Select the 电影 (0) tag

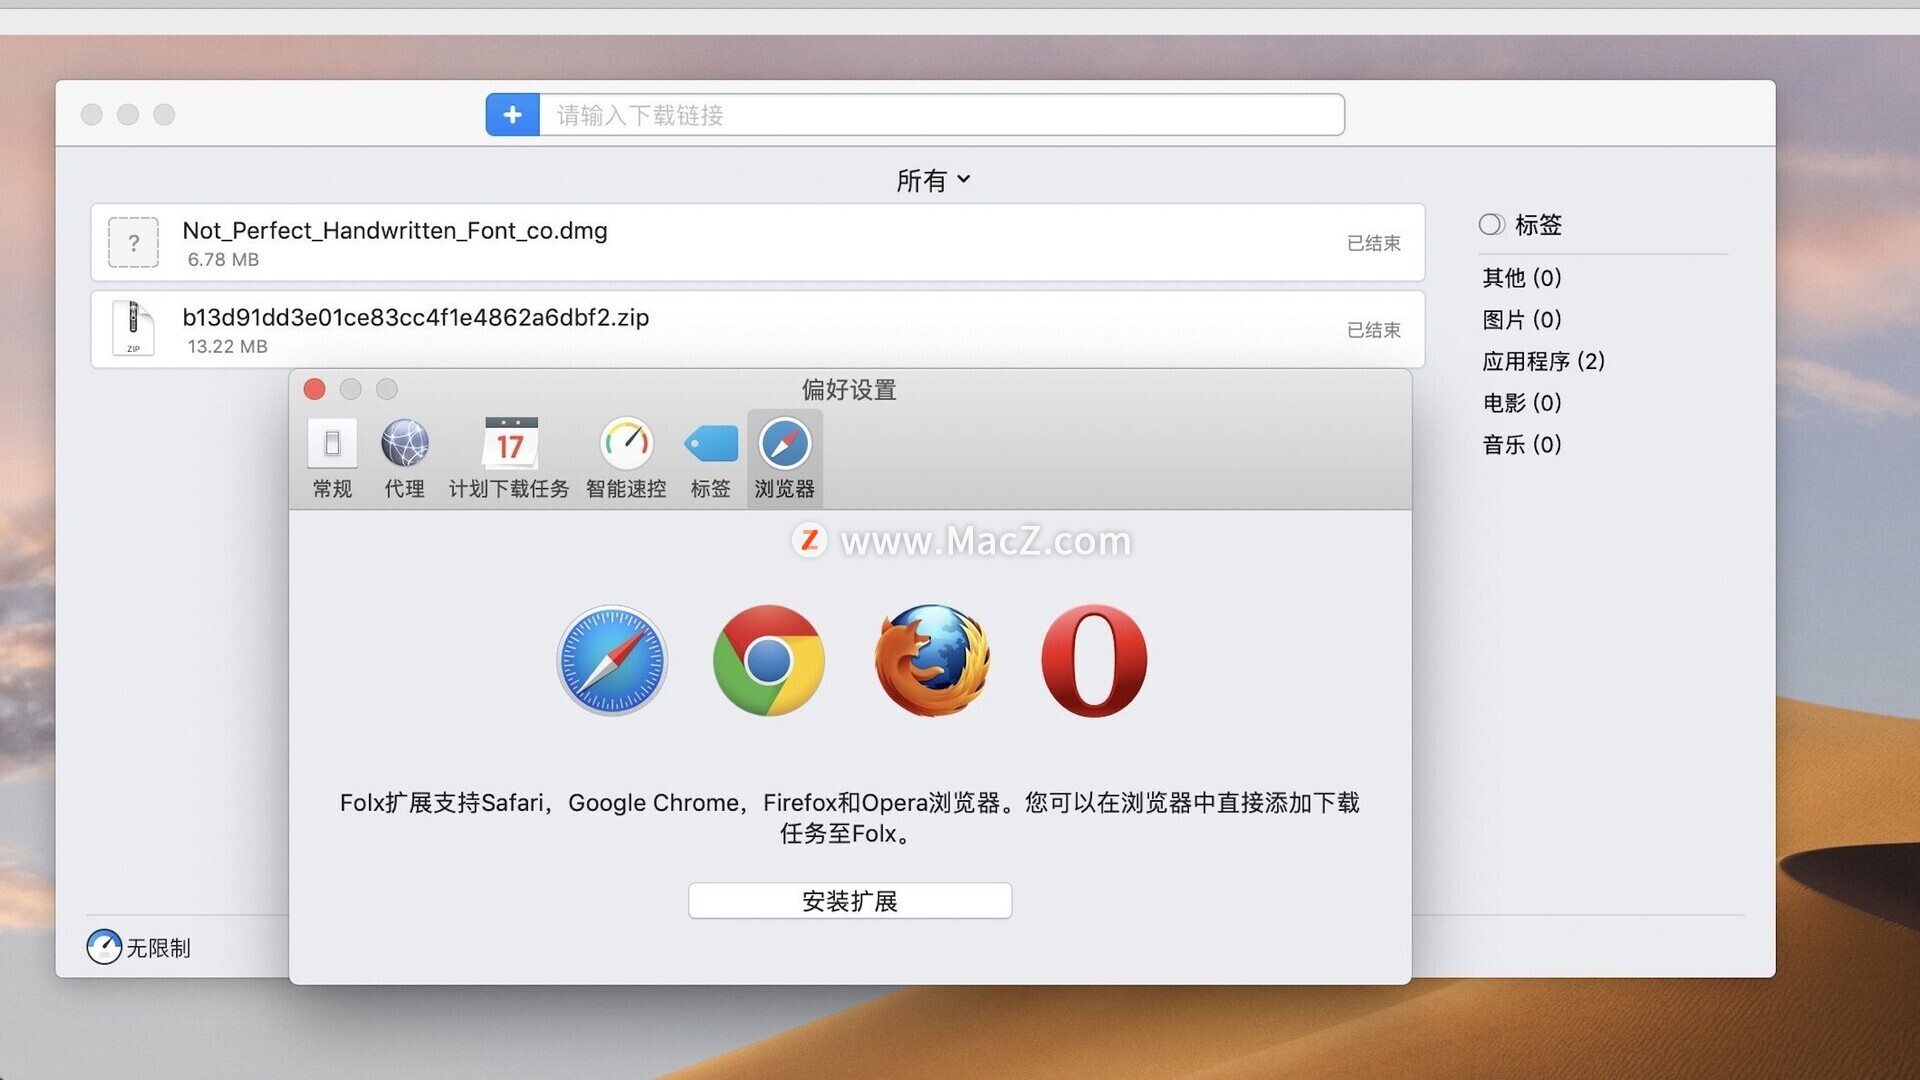click(1522, 402)
